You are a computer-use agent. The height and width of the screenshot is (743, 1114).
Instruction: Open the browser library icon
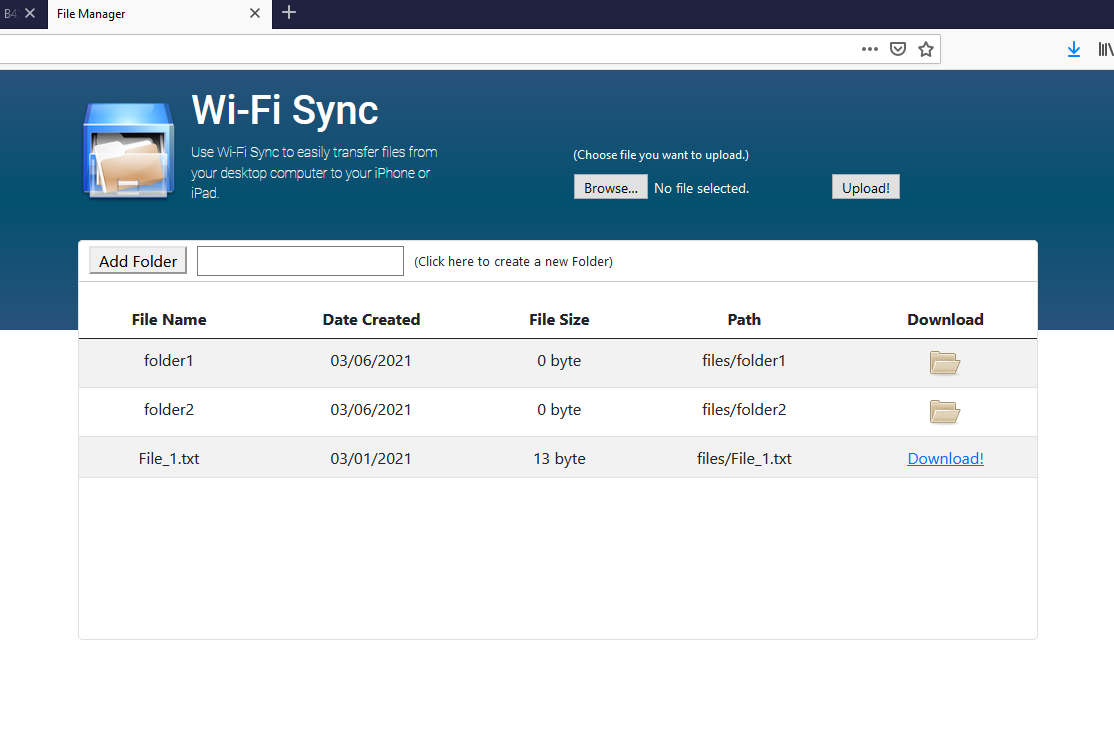1105,49
